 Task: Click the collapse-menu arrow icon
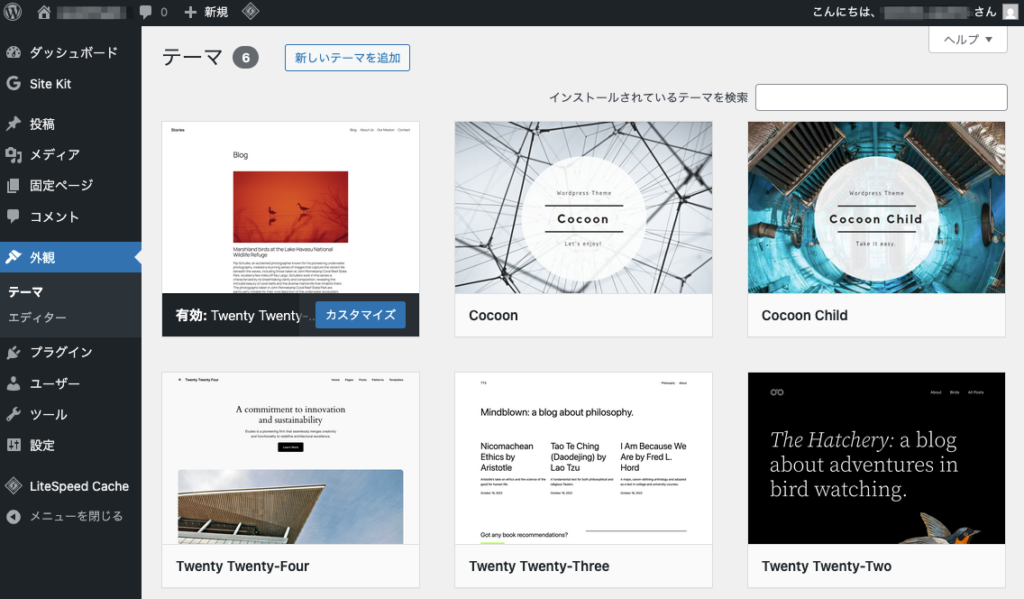14,517
